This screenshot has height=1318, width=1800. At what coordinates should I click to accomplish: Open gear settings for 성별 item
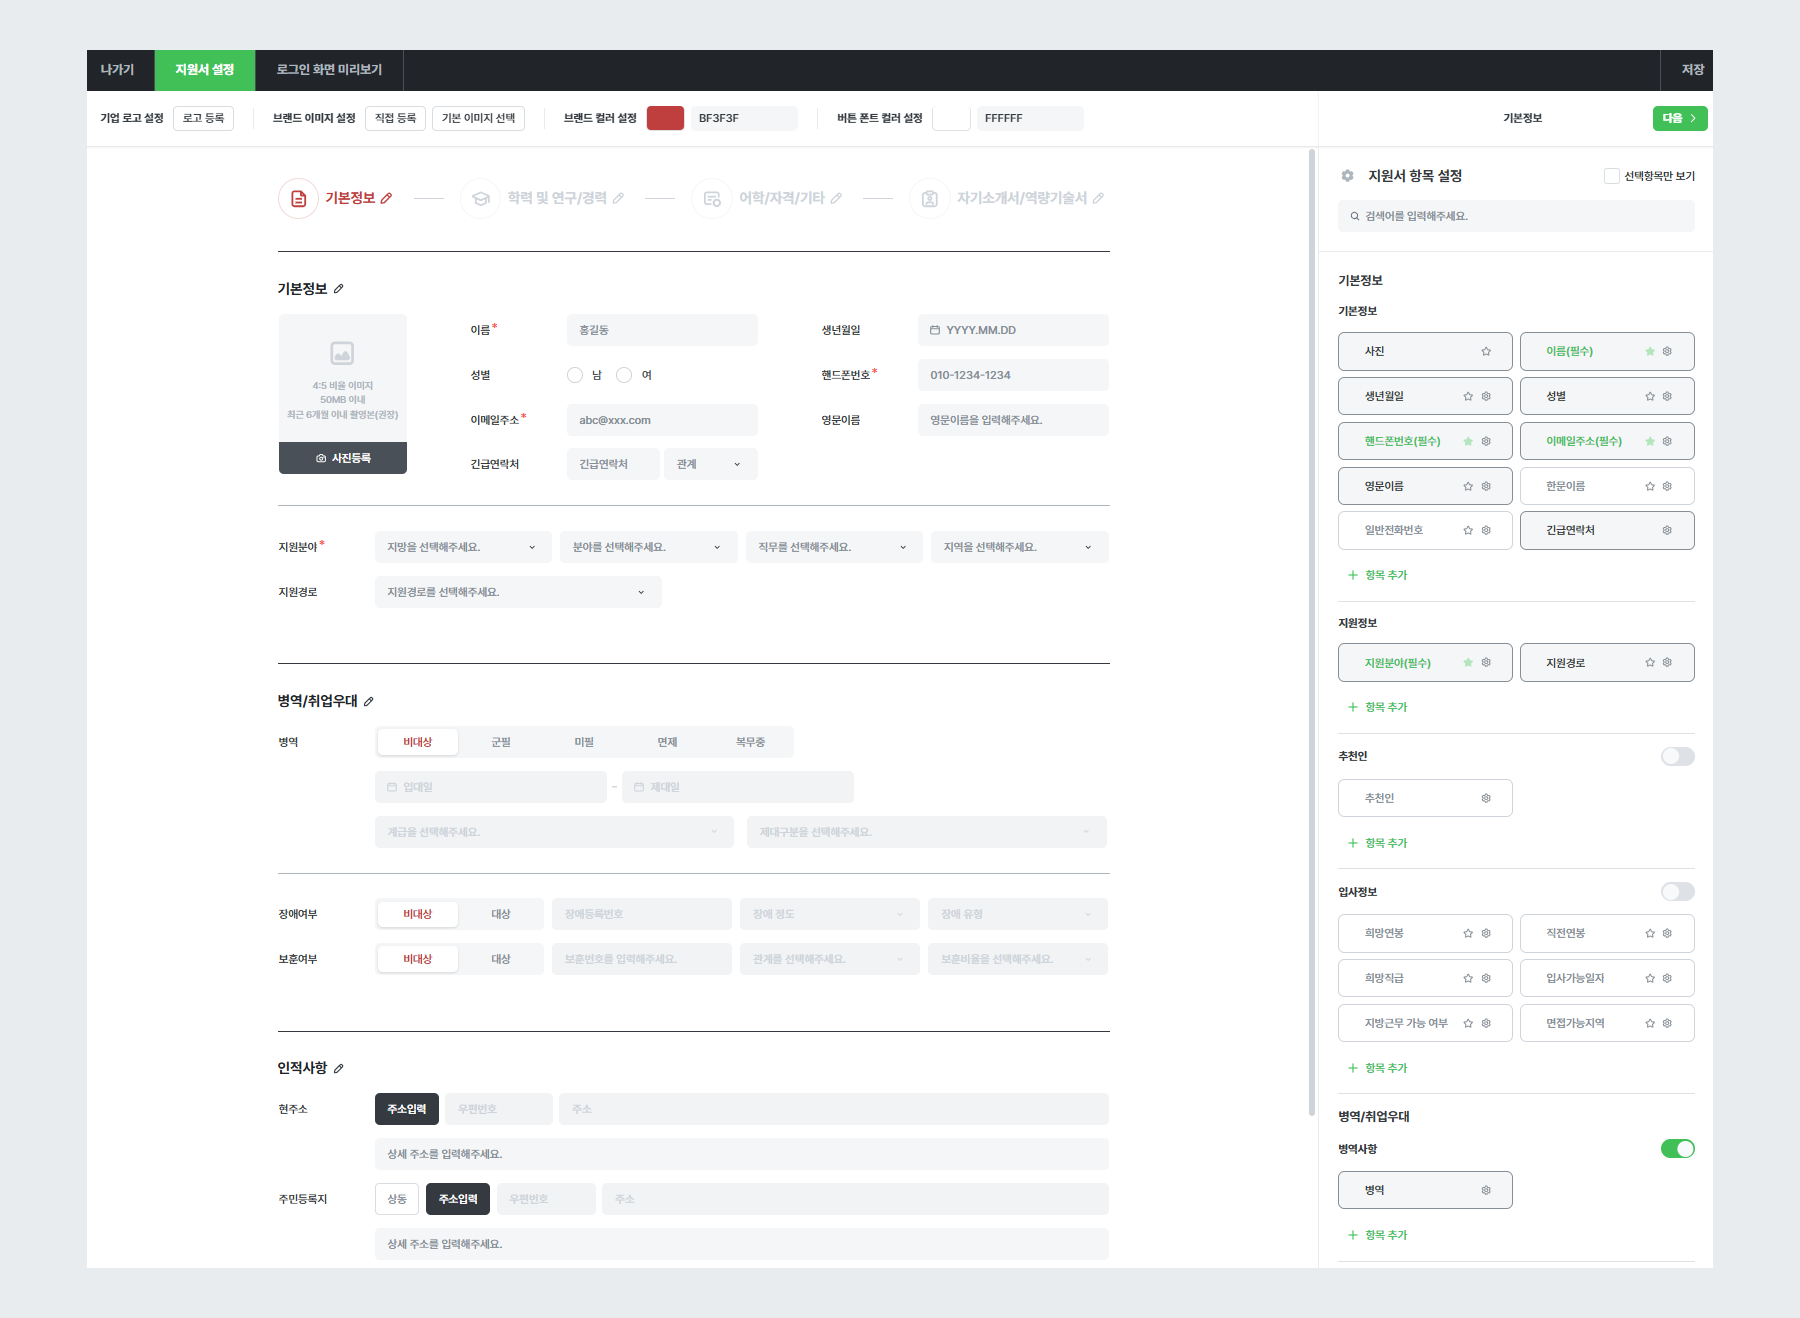[x=1667, y=396]
